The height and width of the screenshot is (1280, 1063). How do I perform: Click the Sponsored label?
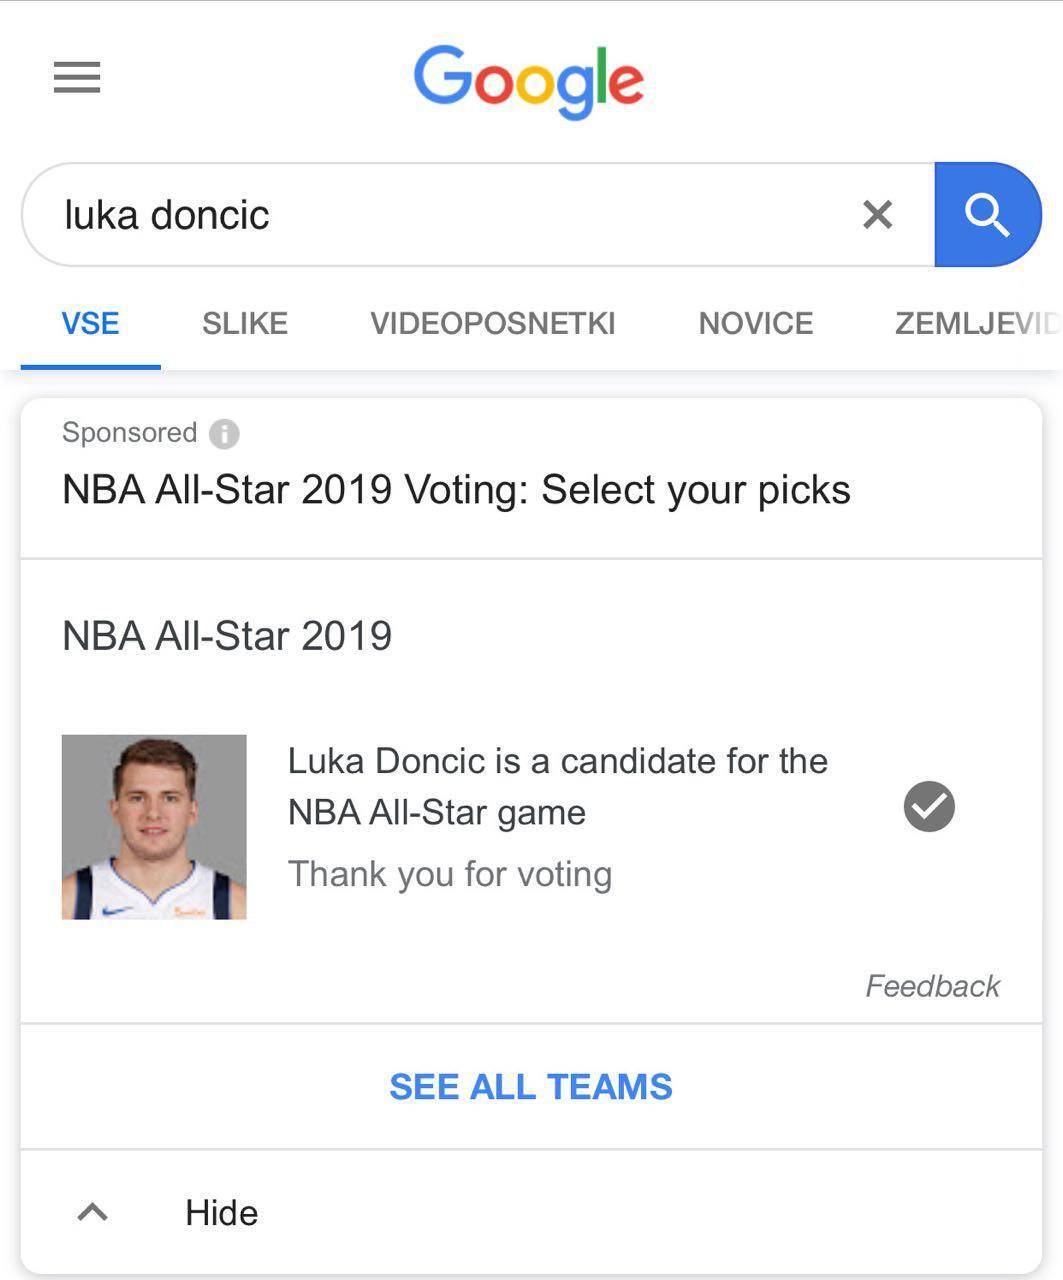pyautogui.click(x=129, y=433)
